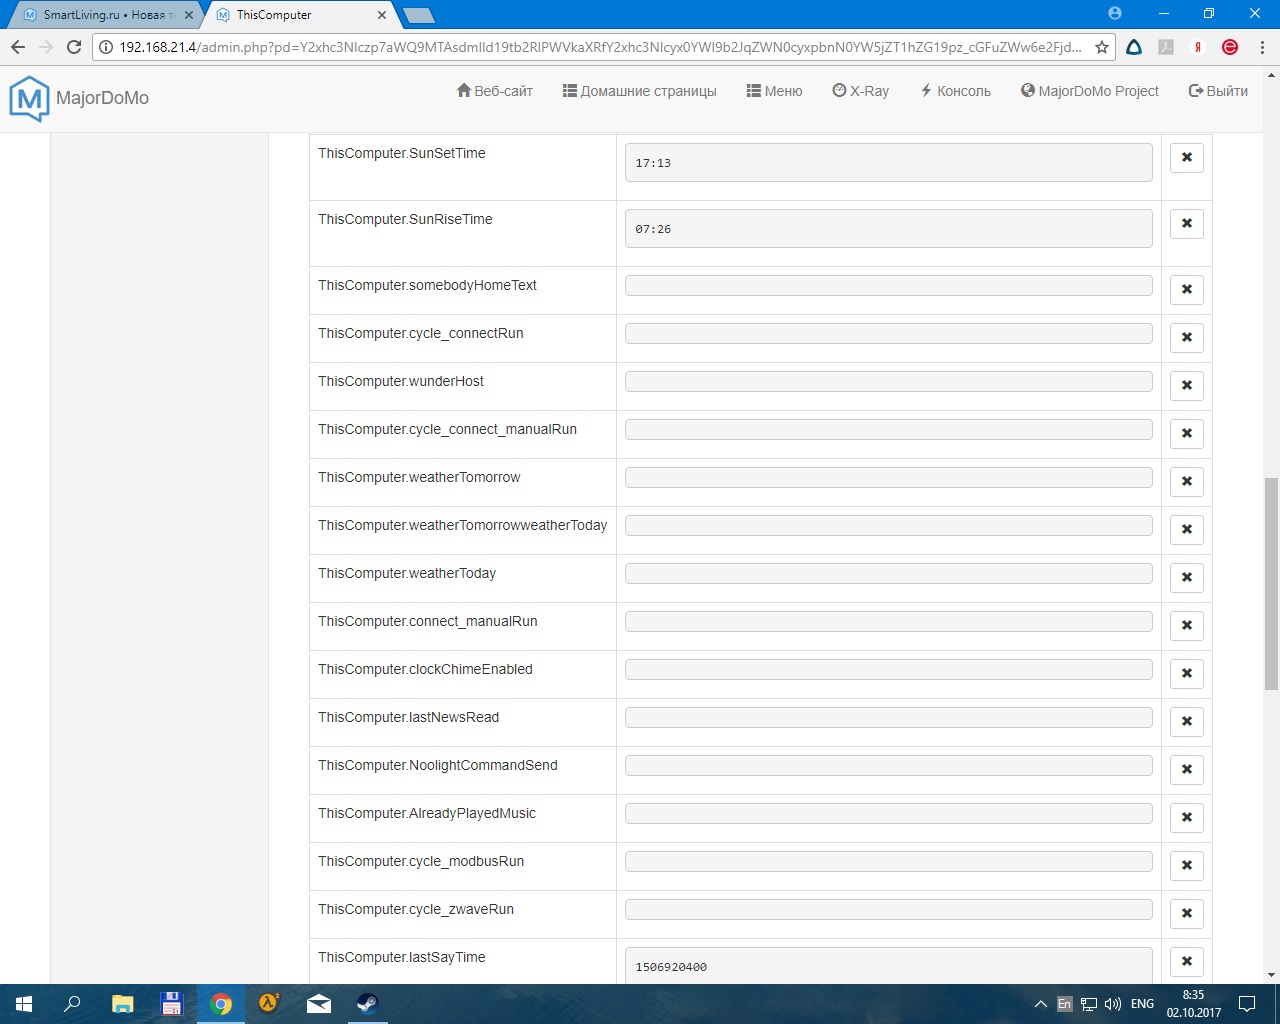Delete the ThisComputer.cycle_zwaveRun property
This screenshot has width=1280, height=1024.
coord(1186,913)
